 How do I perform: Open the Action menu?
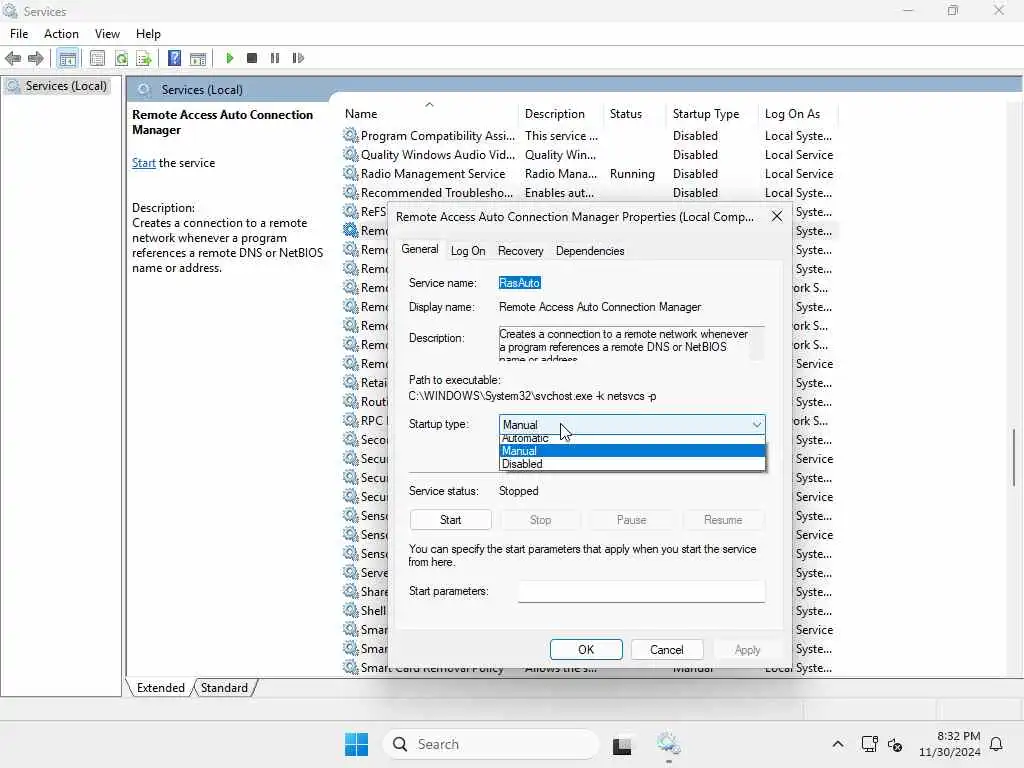coord(61,34)
